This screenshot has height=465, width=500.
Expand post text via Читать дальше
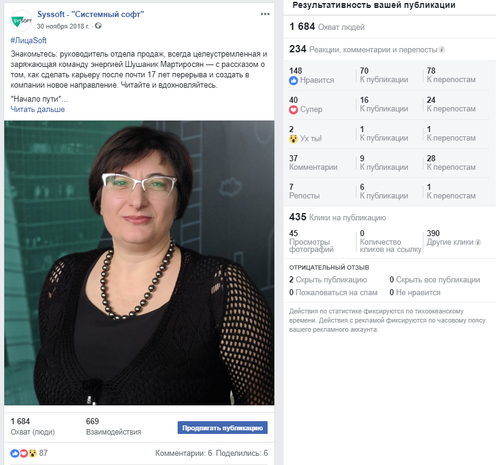pos(38,109)
